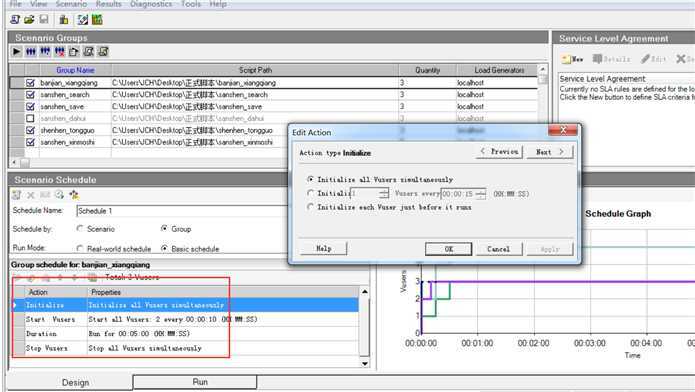The width and height of the screenshot is (695, 392).
Task: Toggle the sanshen_save group checkbox
Action: [x=30, y=106]
